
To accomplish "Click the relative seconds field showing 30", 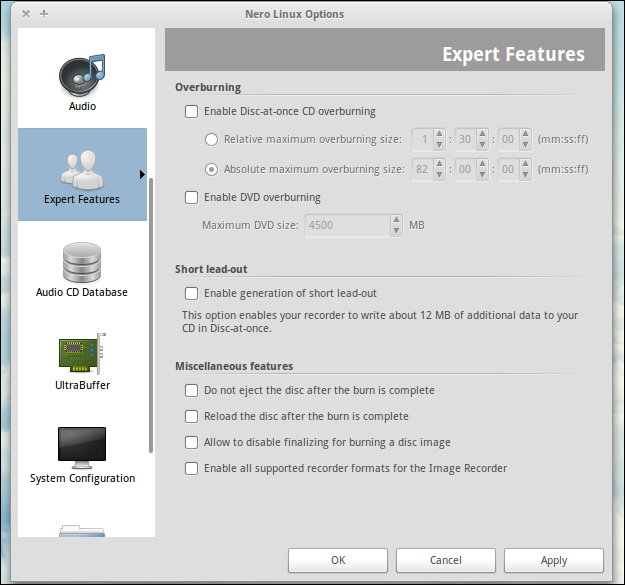I will point(466,139).
